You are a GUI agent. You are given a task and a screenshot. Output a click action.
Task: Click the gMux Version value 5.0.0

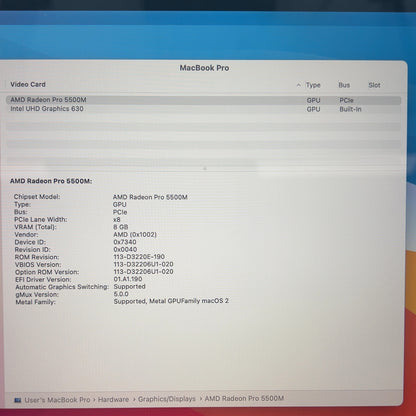[121, 294]
